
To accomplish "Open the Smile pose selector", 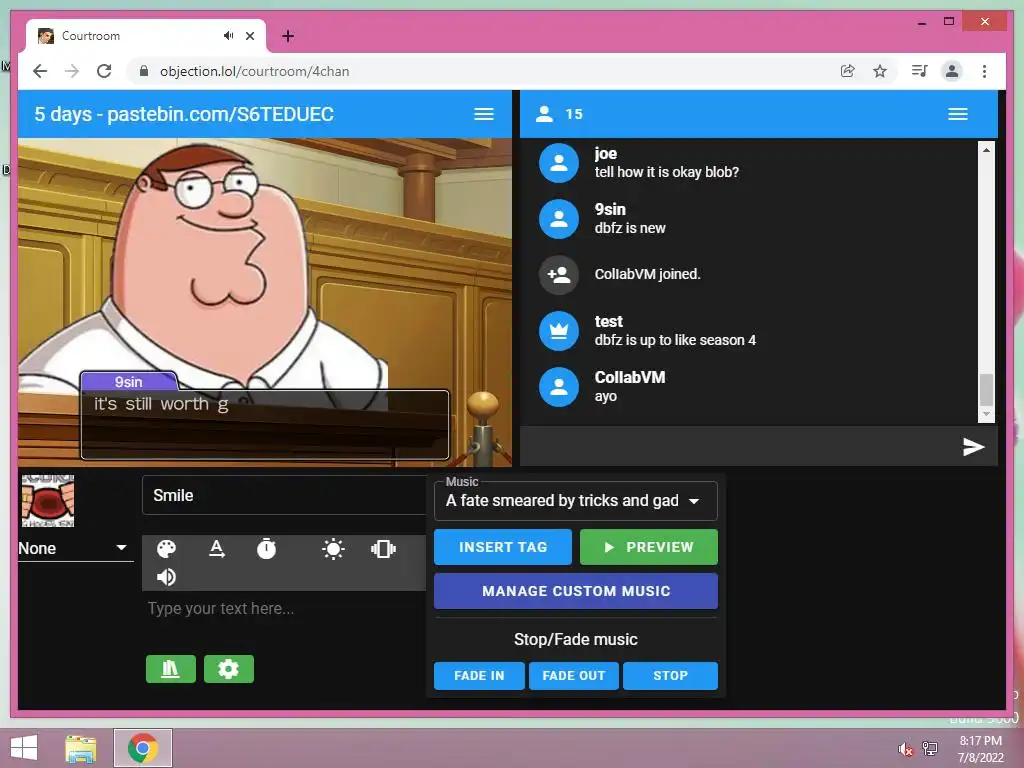I will point(283,496).
